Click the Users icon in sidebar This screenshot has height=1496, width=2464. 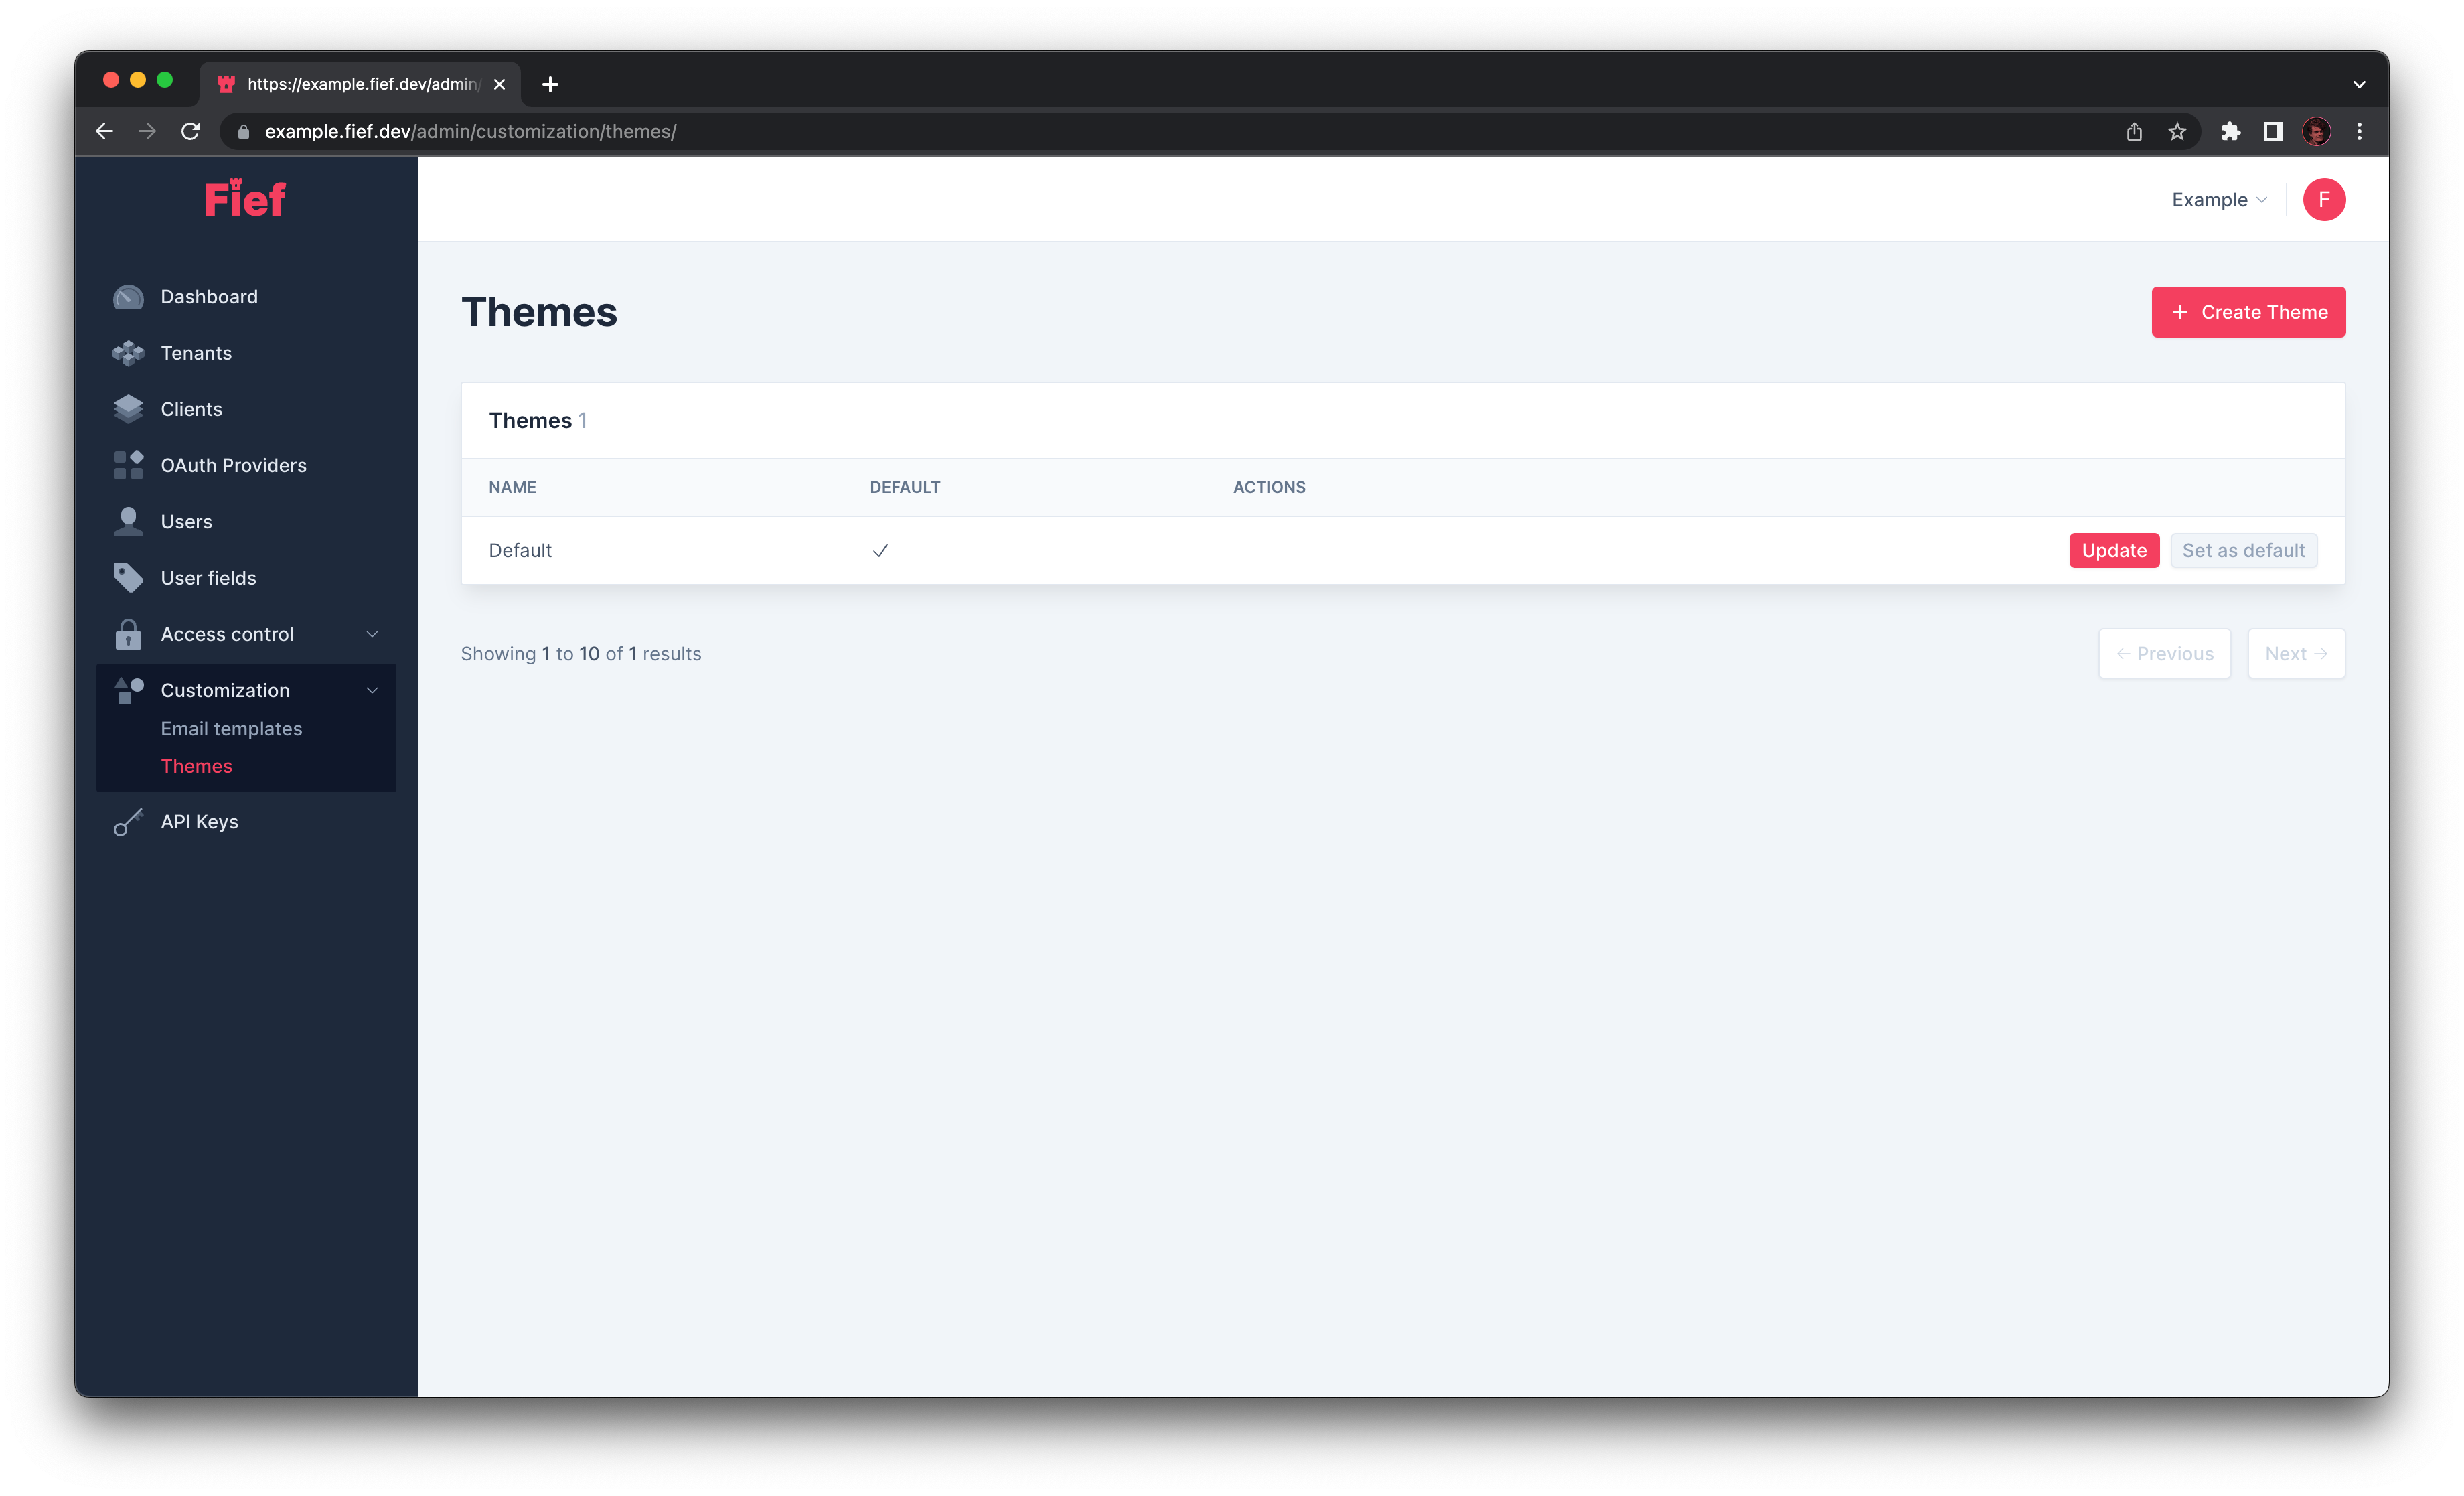point(132,521)
